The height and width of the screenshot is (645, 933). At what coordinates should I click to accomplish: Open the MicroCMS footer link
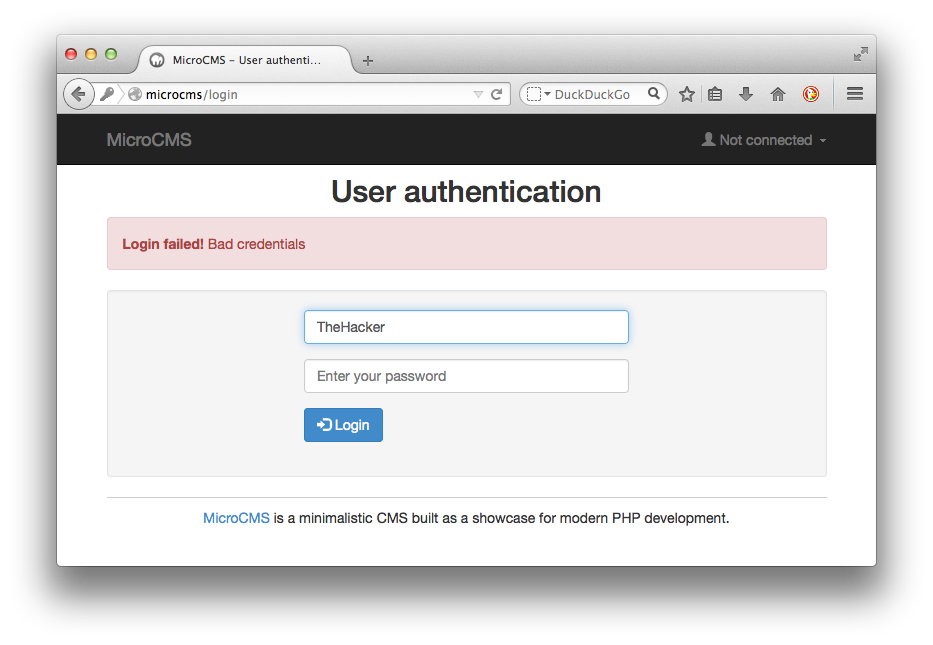click(236, 518)
